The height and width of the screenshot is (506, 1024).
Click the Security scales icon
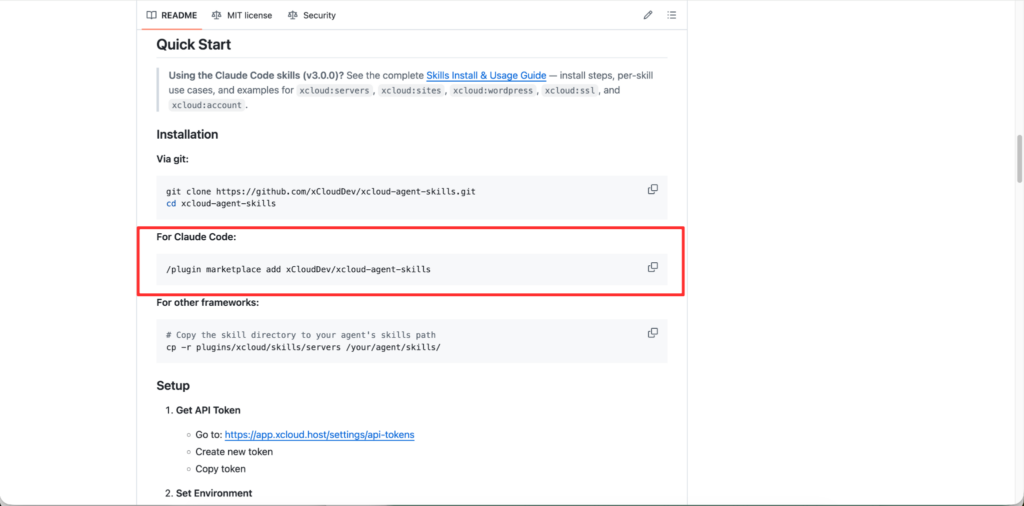pyautogui.click(x=293, y=15)
